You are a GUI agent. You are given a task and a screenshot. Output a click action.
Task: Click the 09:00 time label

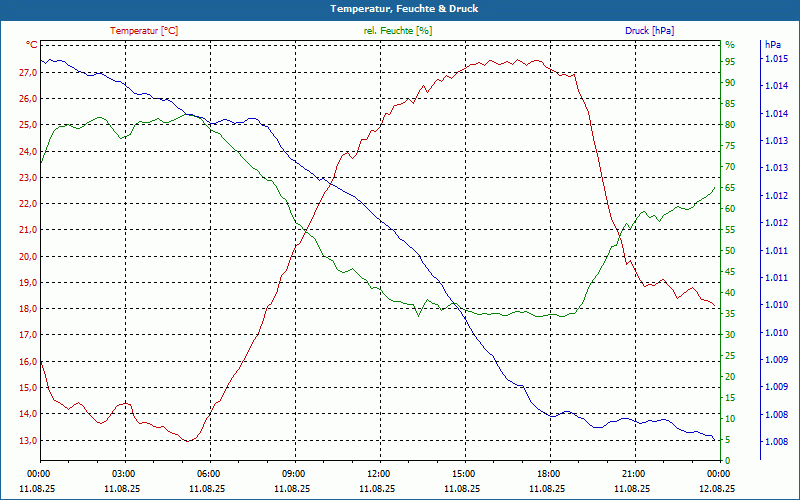293,473
